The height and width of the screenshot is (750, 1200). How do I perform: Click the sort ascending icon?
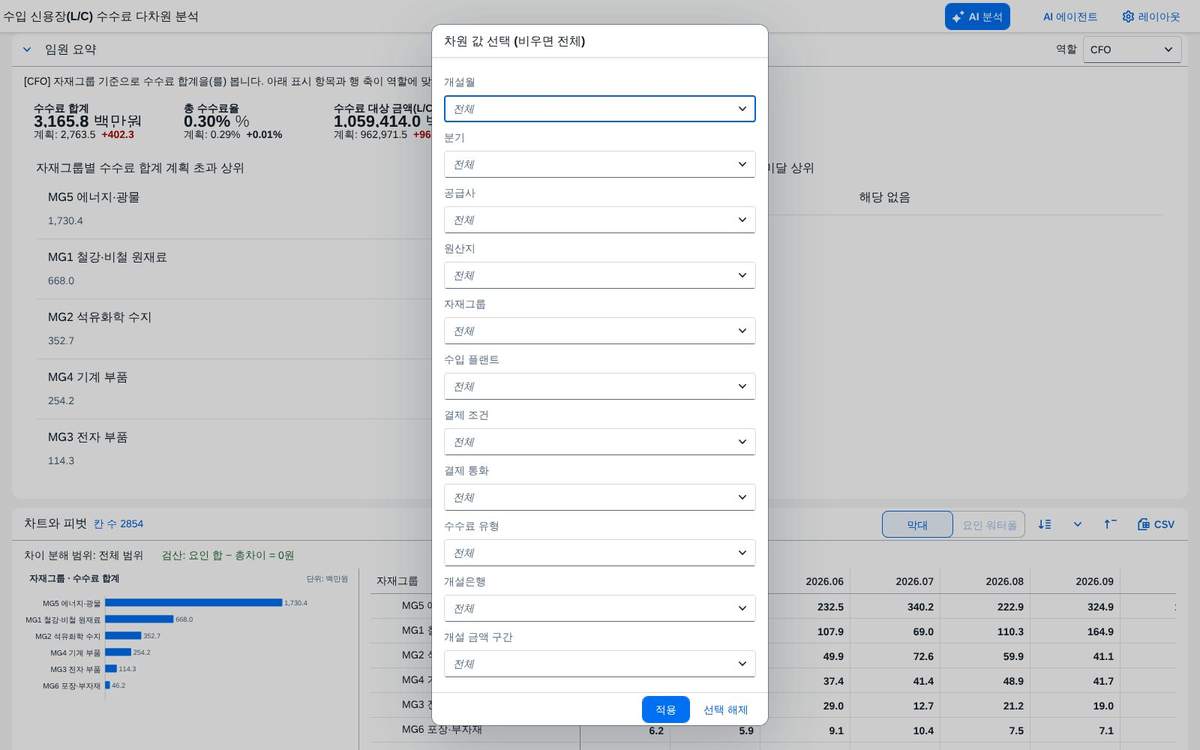(1110, 524)
